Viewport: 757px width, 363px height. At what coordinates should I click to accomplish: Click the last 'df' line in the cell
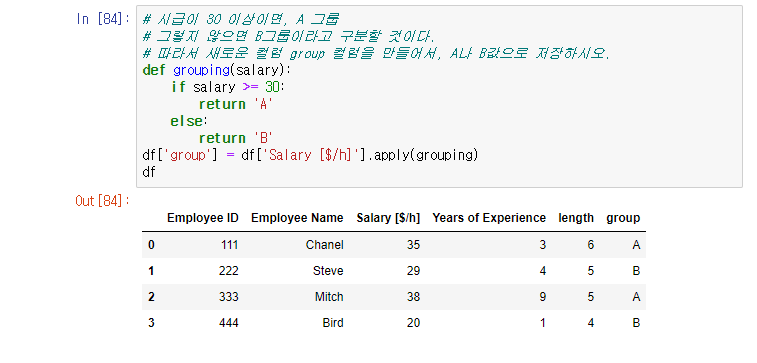coord(149,172)
